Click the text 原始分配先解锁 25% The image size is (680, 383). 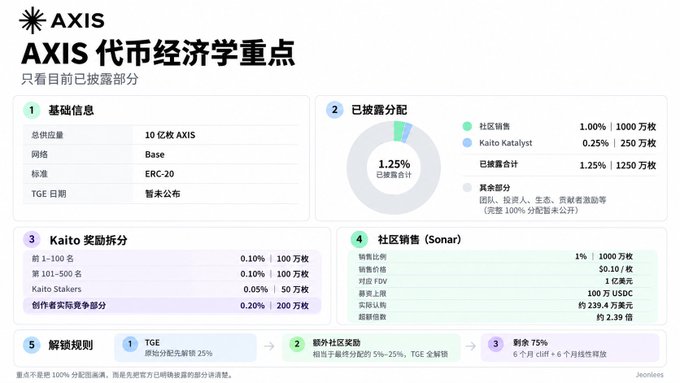tap(179, 354)
